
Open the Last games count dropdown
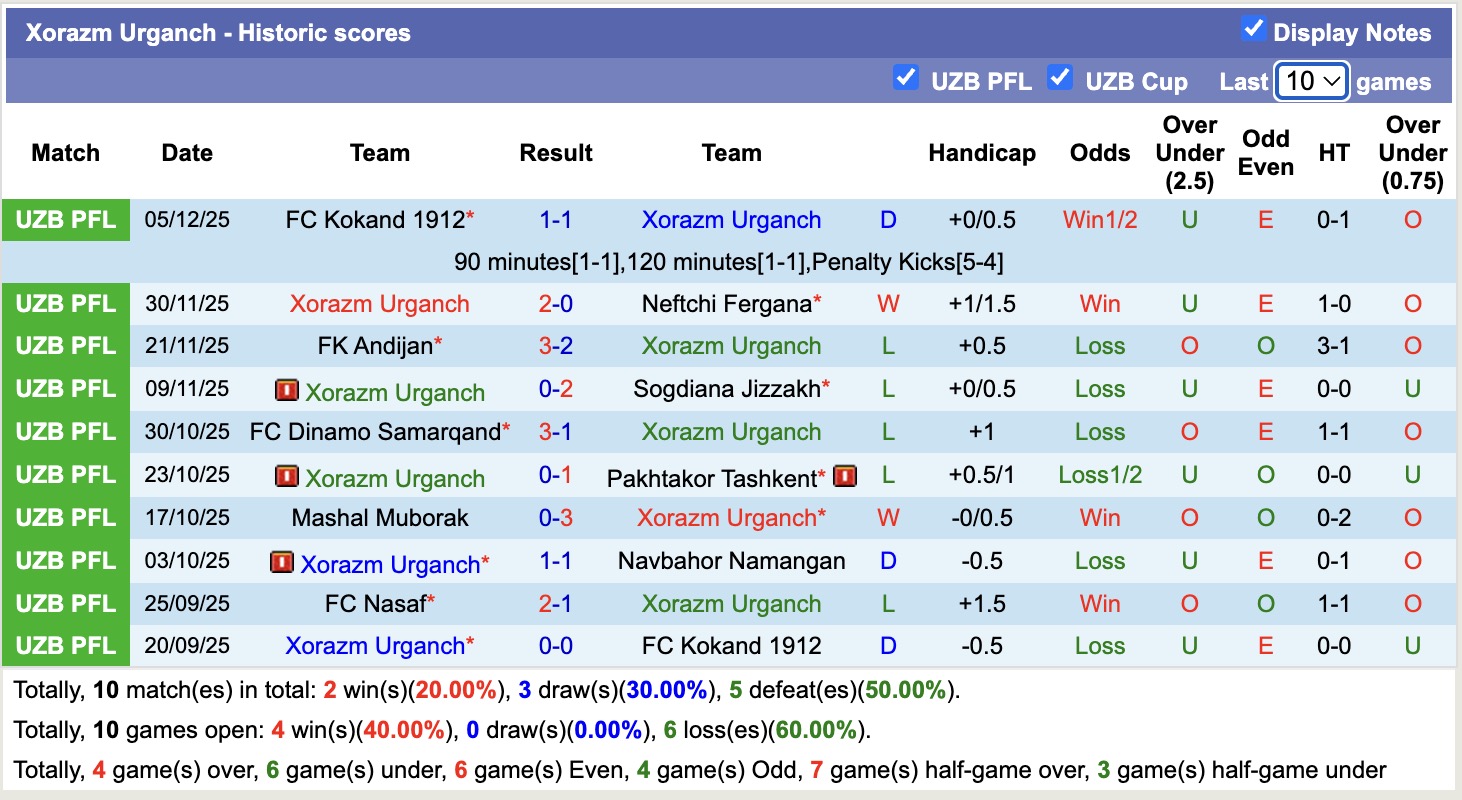1312,81
